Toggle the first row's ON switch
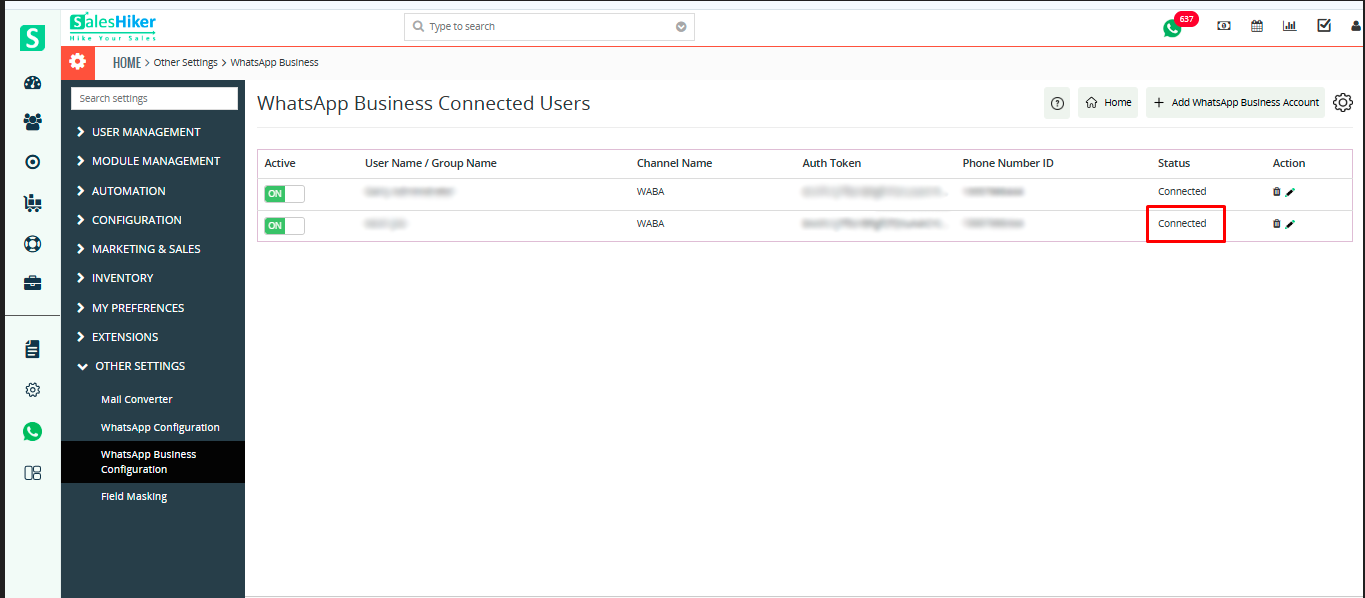1365x598 pixels. click(284, 193)
